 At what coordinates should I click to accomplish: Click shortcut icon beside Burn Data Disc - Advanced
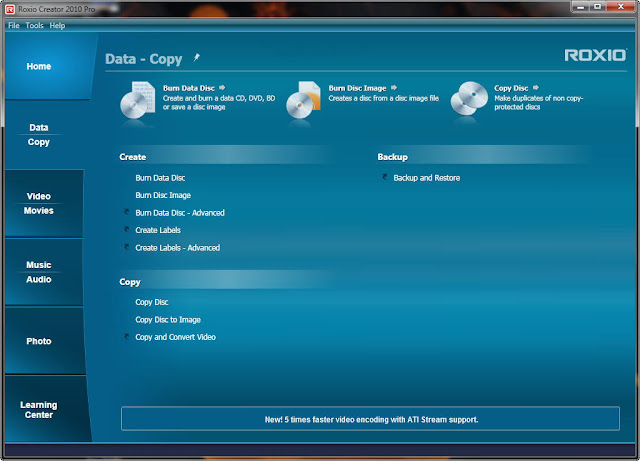(x=127, y=212)
